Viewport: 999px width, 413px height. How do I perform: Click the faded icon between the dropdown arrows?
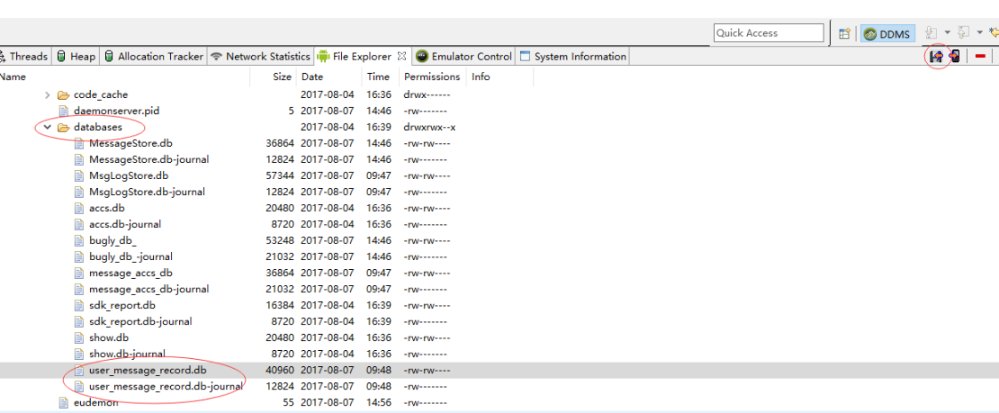tap(963, 33)
